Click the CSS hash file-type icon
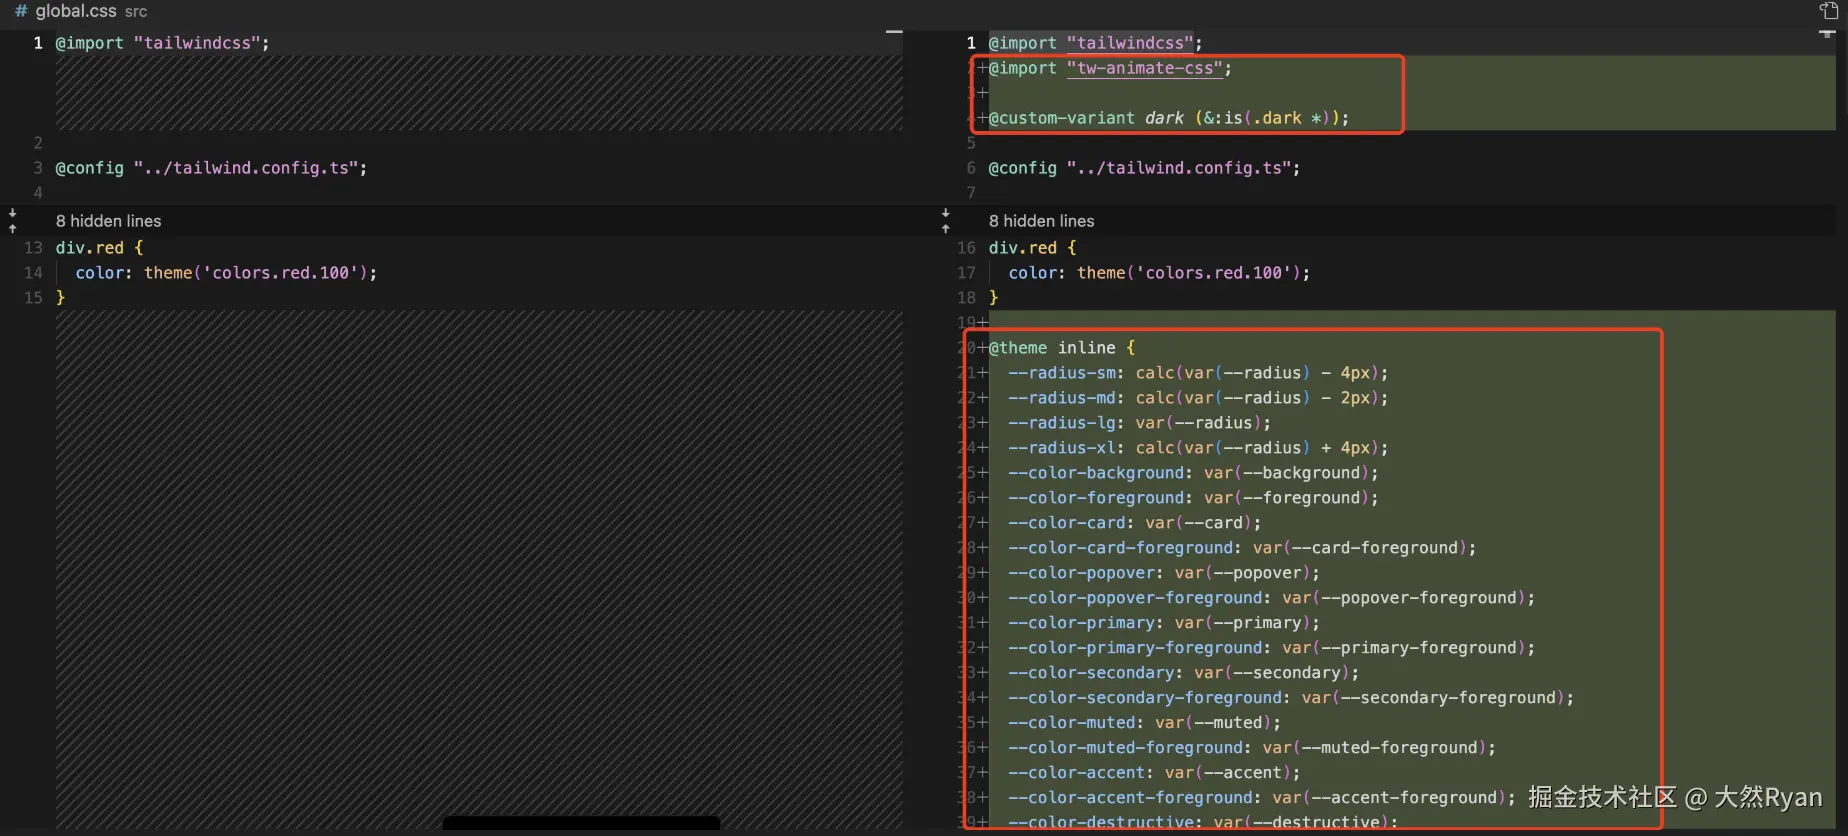 (x=21, y=11)
